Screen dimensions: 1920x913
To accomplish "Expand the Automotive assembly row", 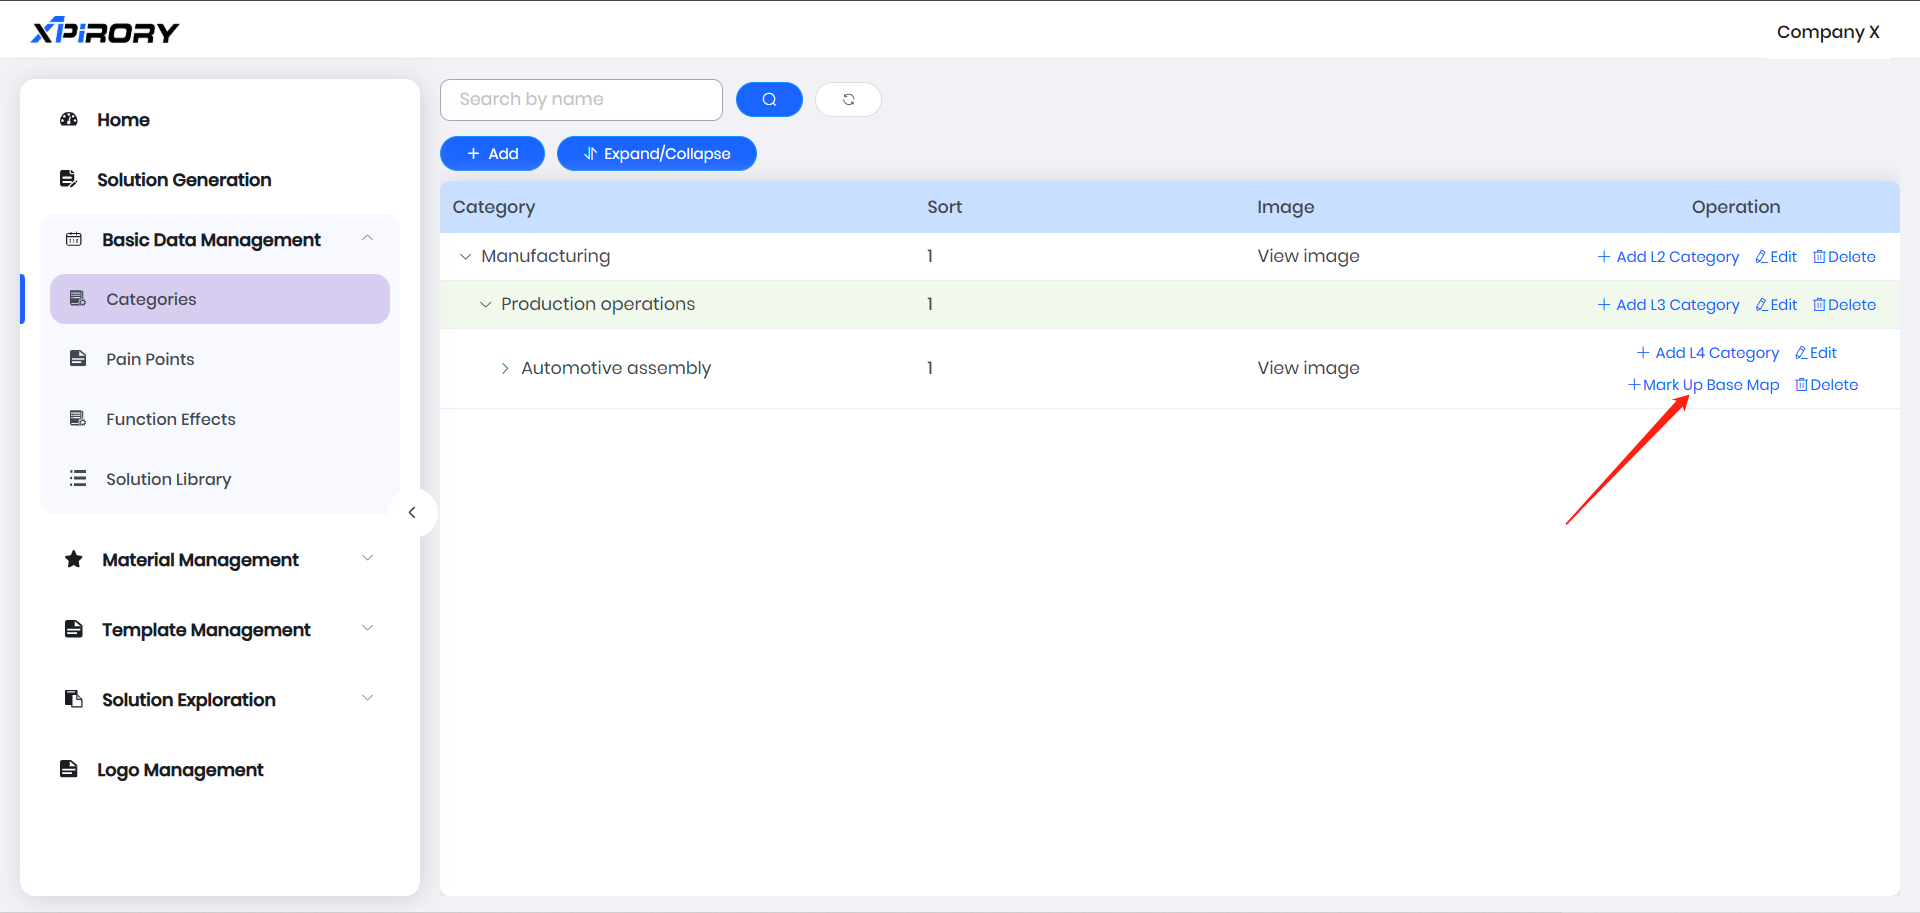I will click(x=505, y=369).
